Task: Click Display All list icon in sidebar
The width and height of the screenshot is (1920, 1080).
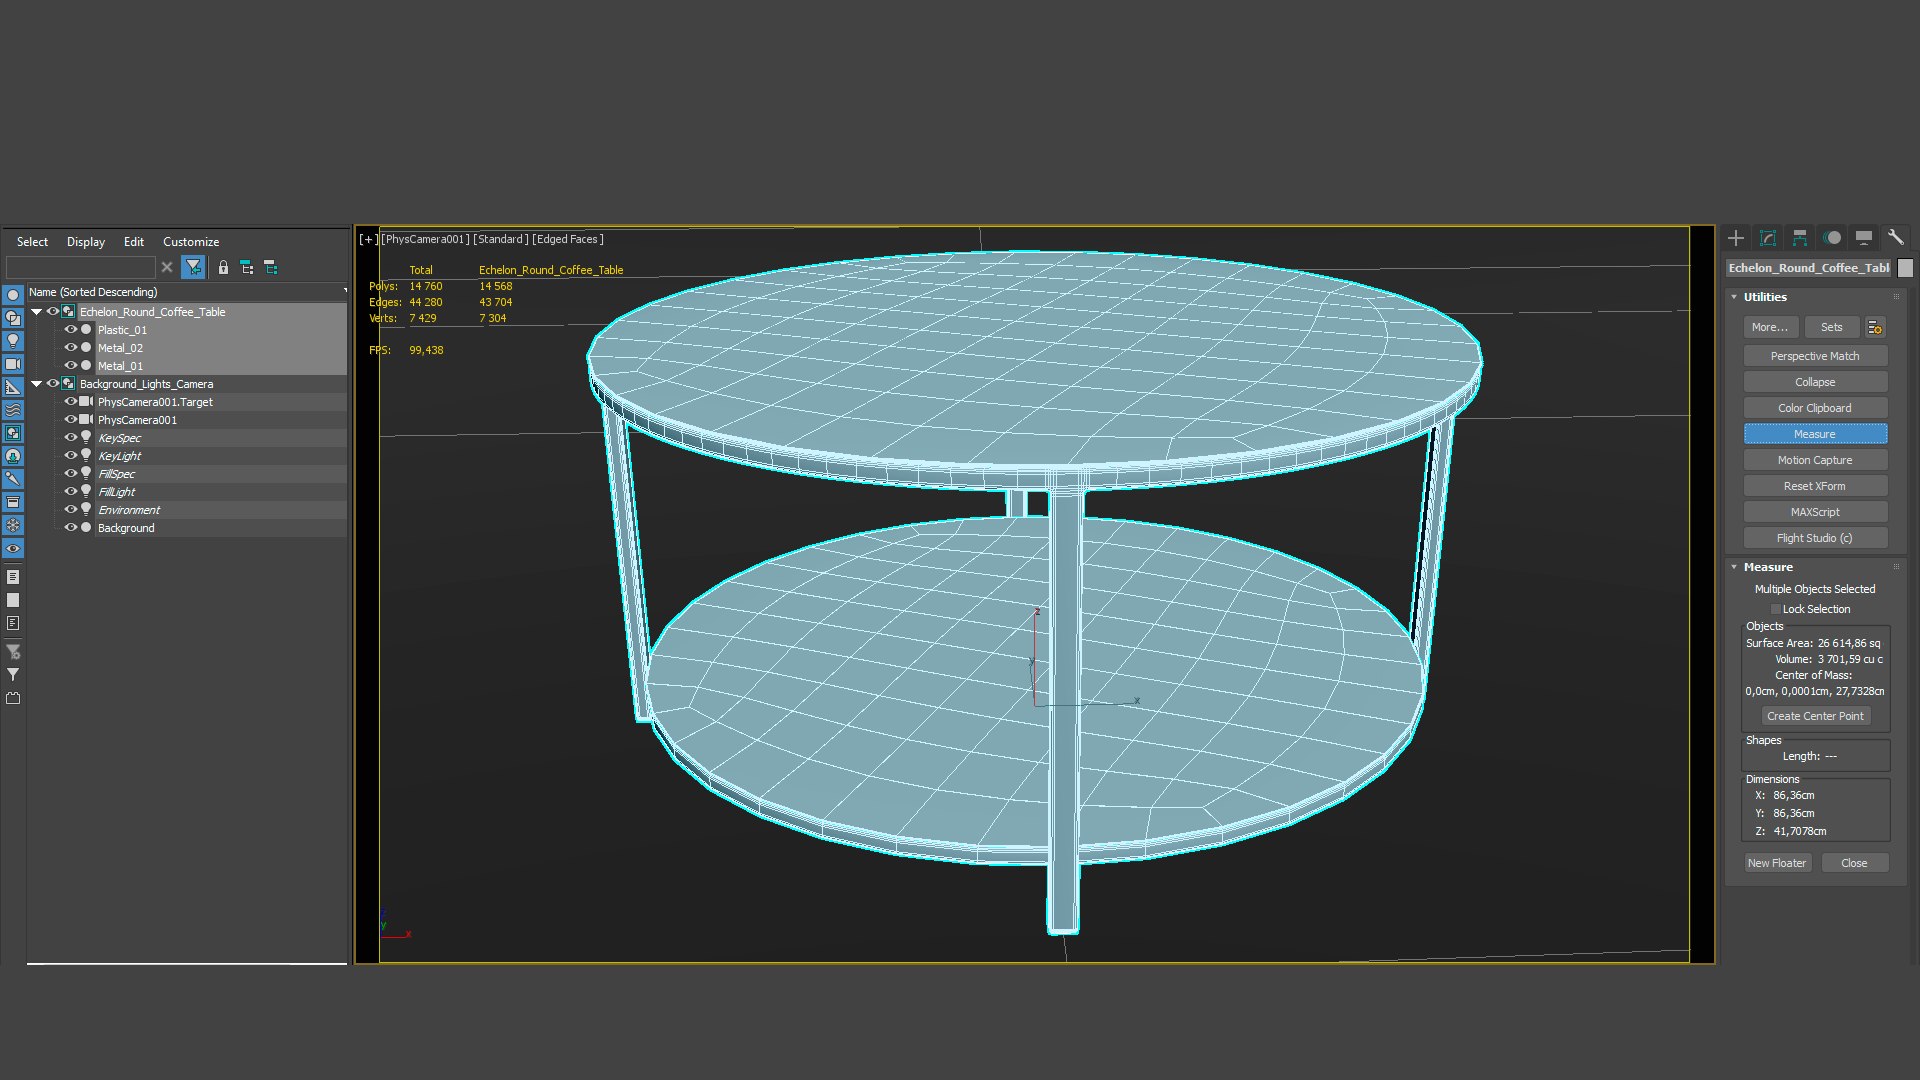Action: pyautogui.click(x=13, y=577)
